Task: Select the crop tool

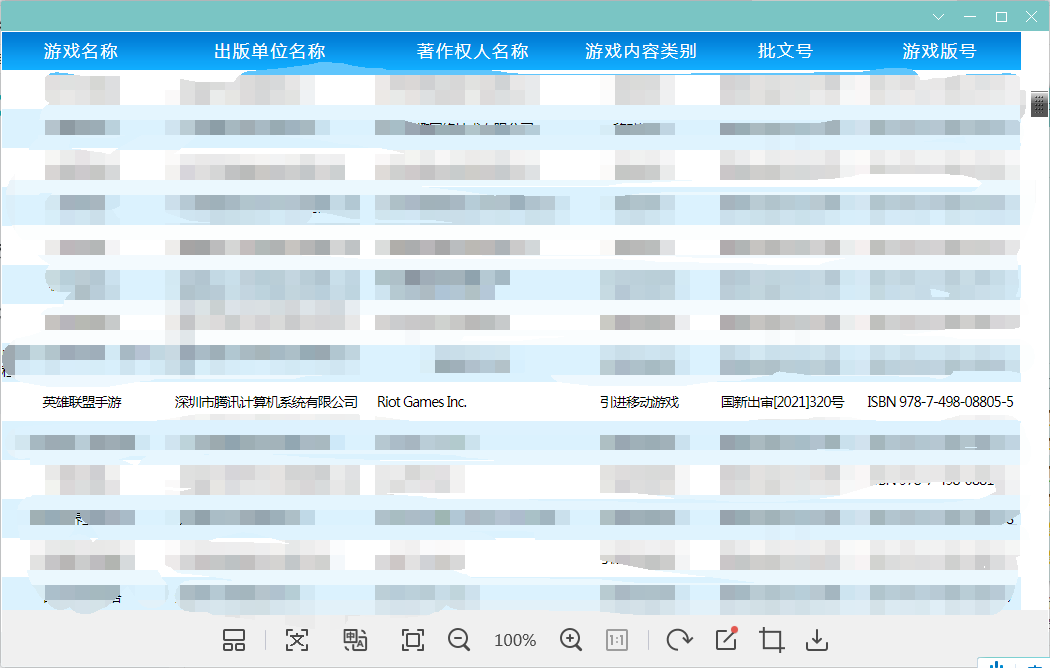Action: (771, 641)
